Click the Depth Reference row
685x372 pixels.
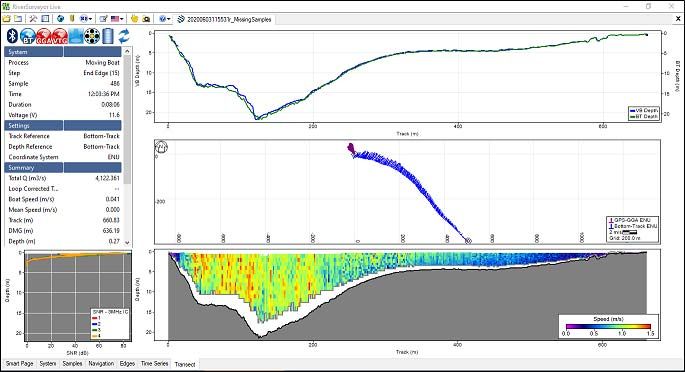[x=64, y=147]
